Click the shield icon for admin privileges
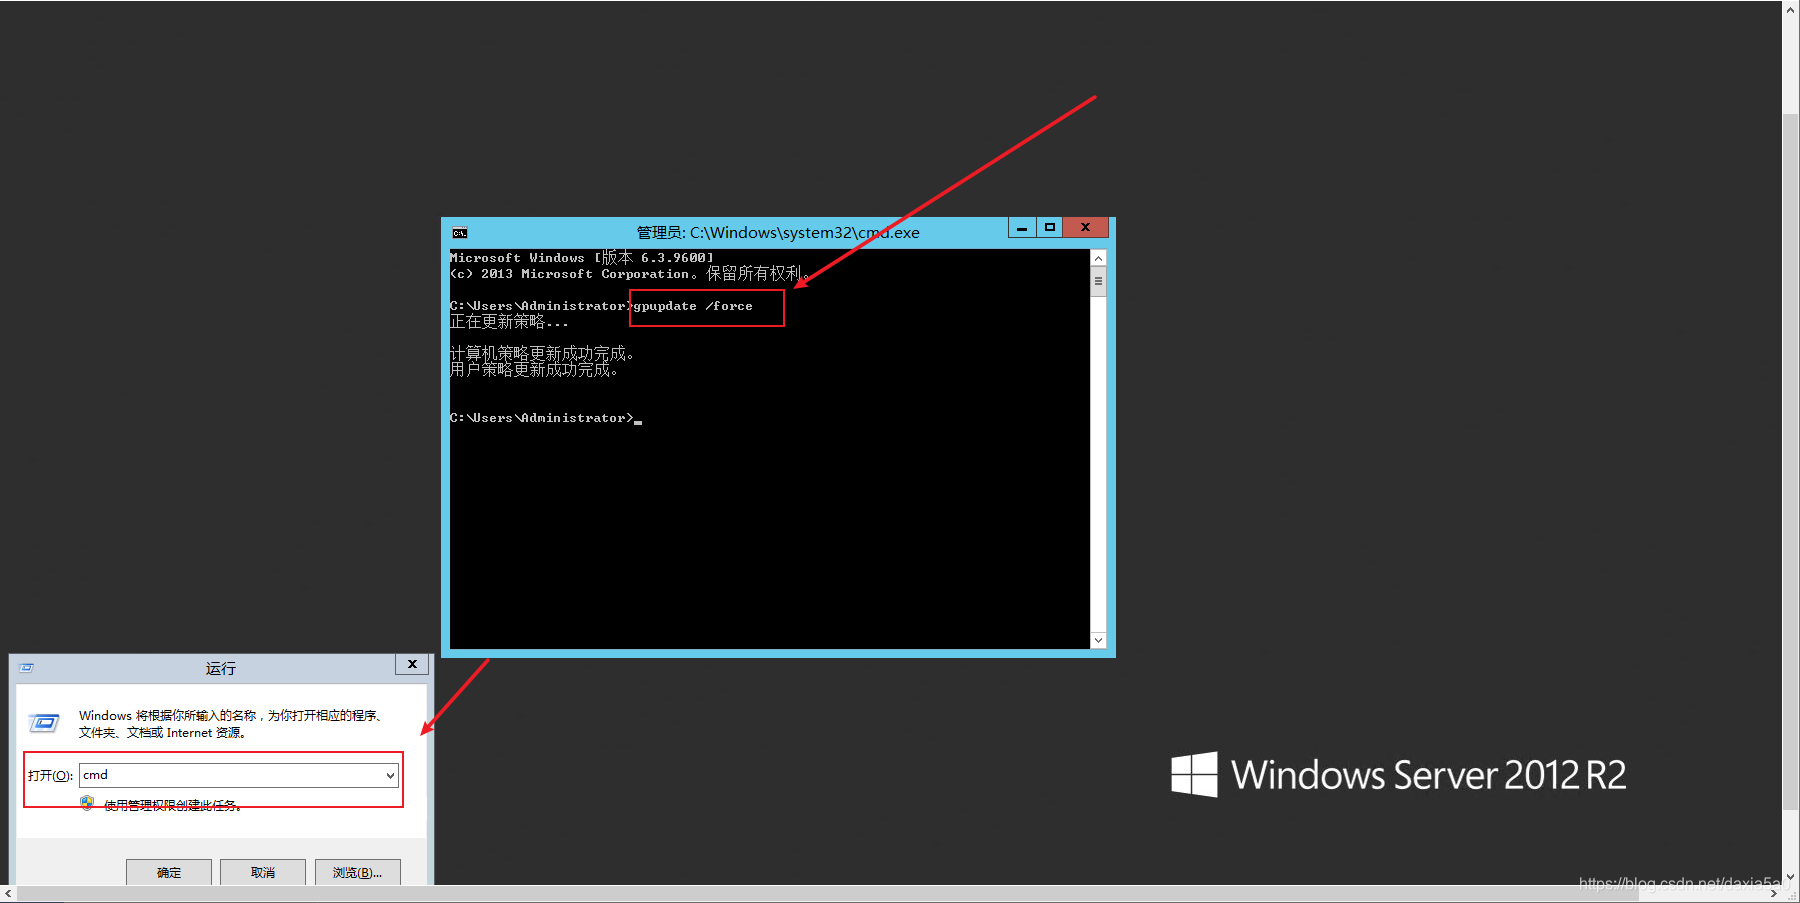Viewport: 1800px width, 903px height. point(87,803)
